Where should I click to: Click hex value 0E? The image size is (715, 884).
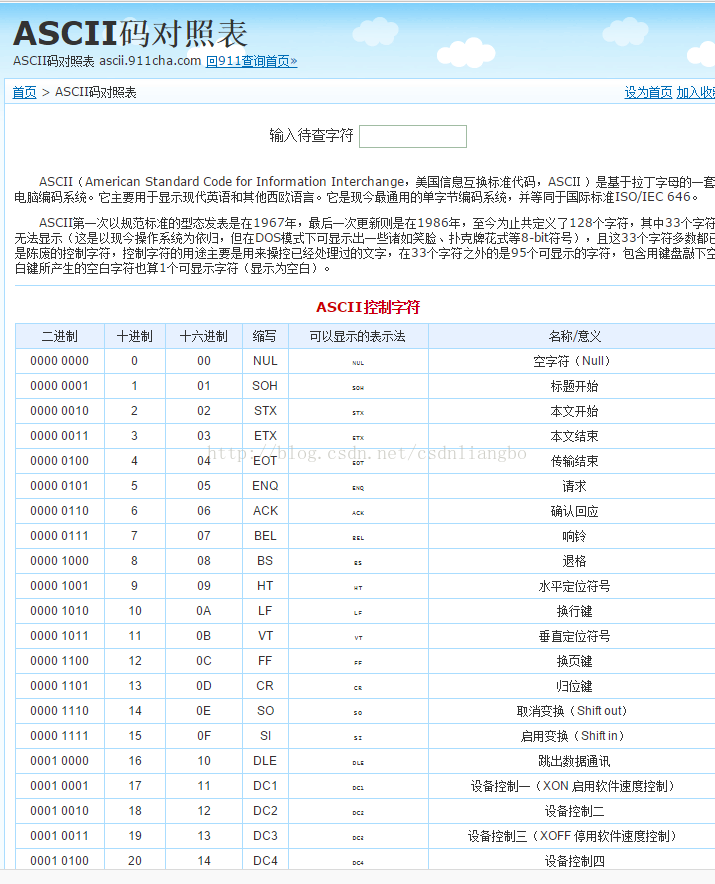click(x=204, y=711)
